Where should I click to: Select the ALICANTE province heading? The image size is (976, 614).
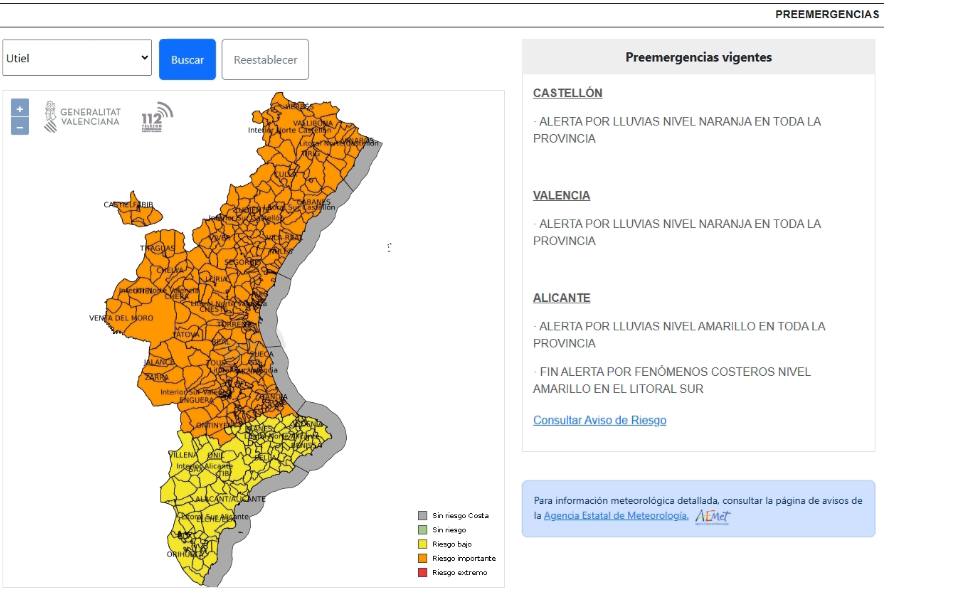coord(561,298)
